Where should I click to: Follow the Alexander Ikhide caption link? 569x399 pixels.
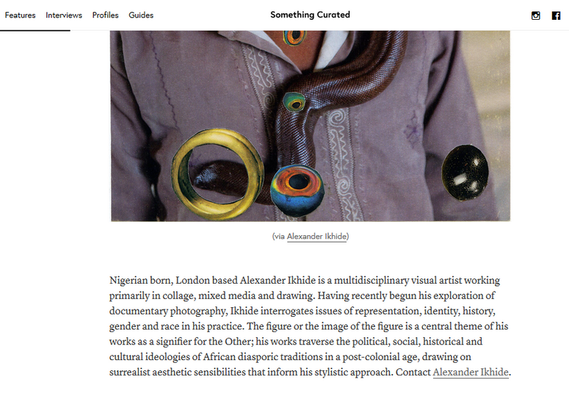click(x=317, y=236)
